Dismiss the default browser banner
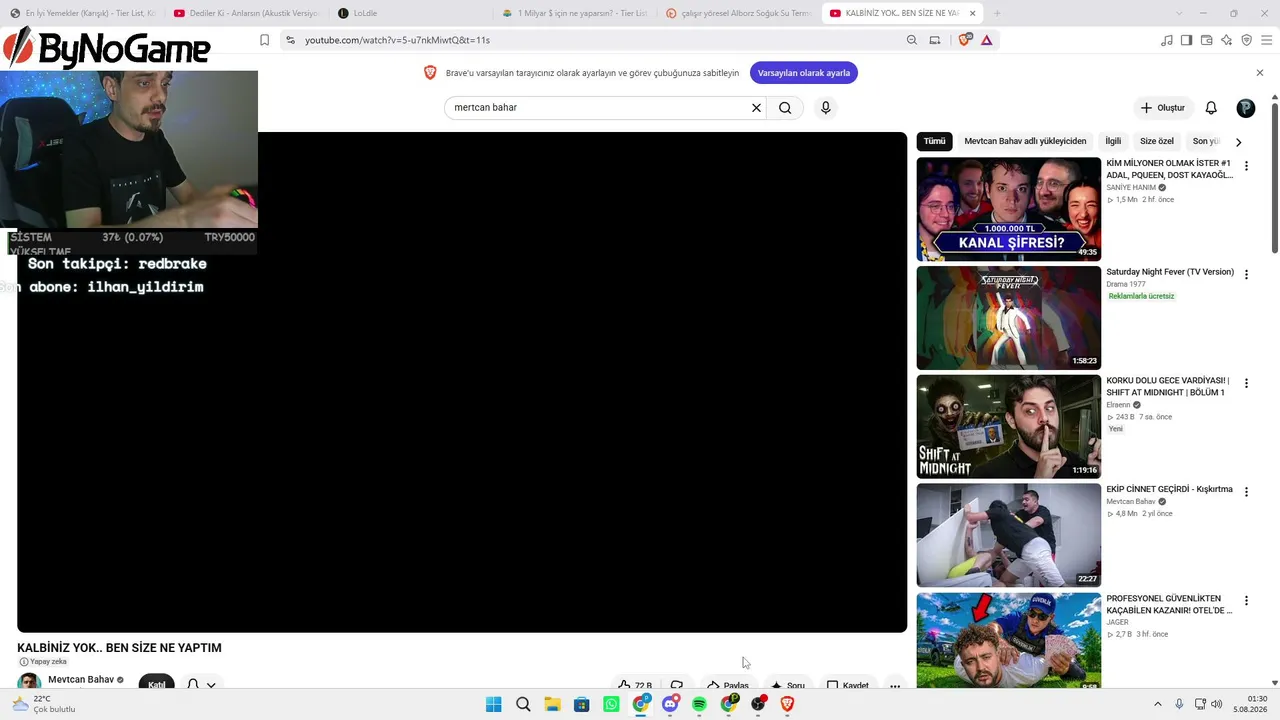This screenshot has width=1280, height=720. [1260, 73]
